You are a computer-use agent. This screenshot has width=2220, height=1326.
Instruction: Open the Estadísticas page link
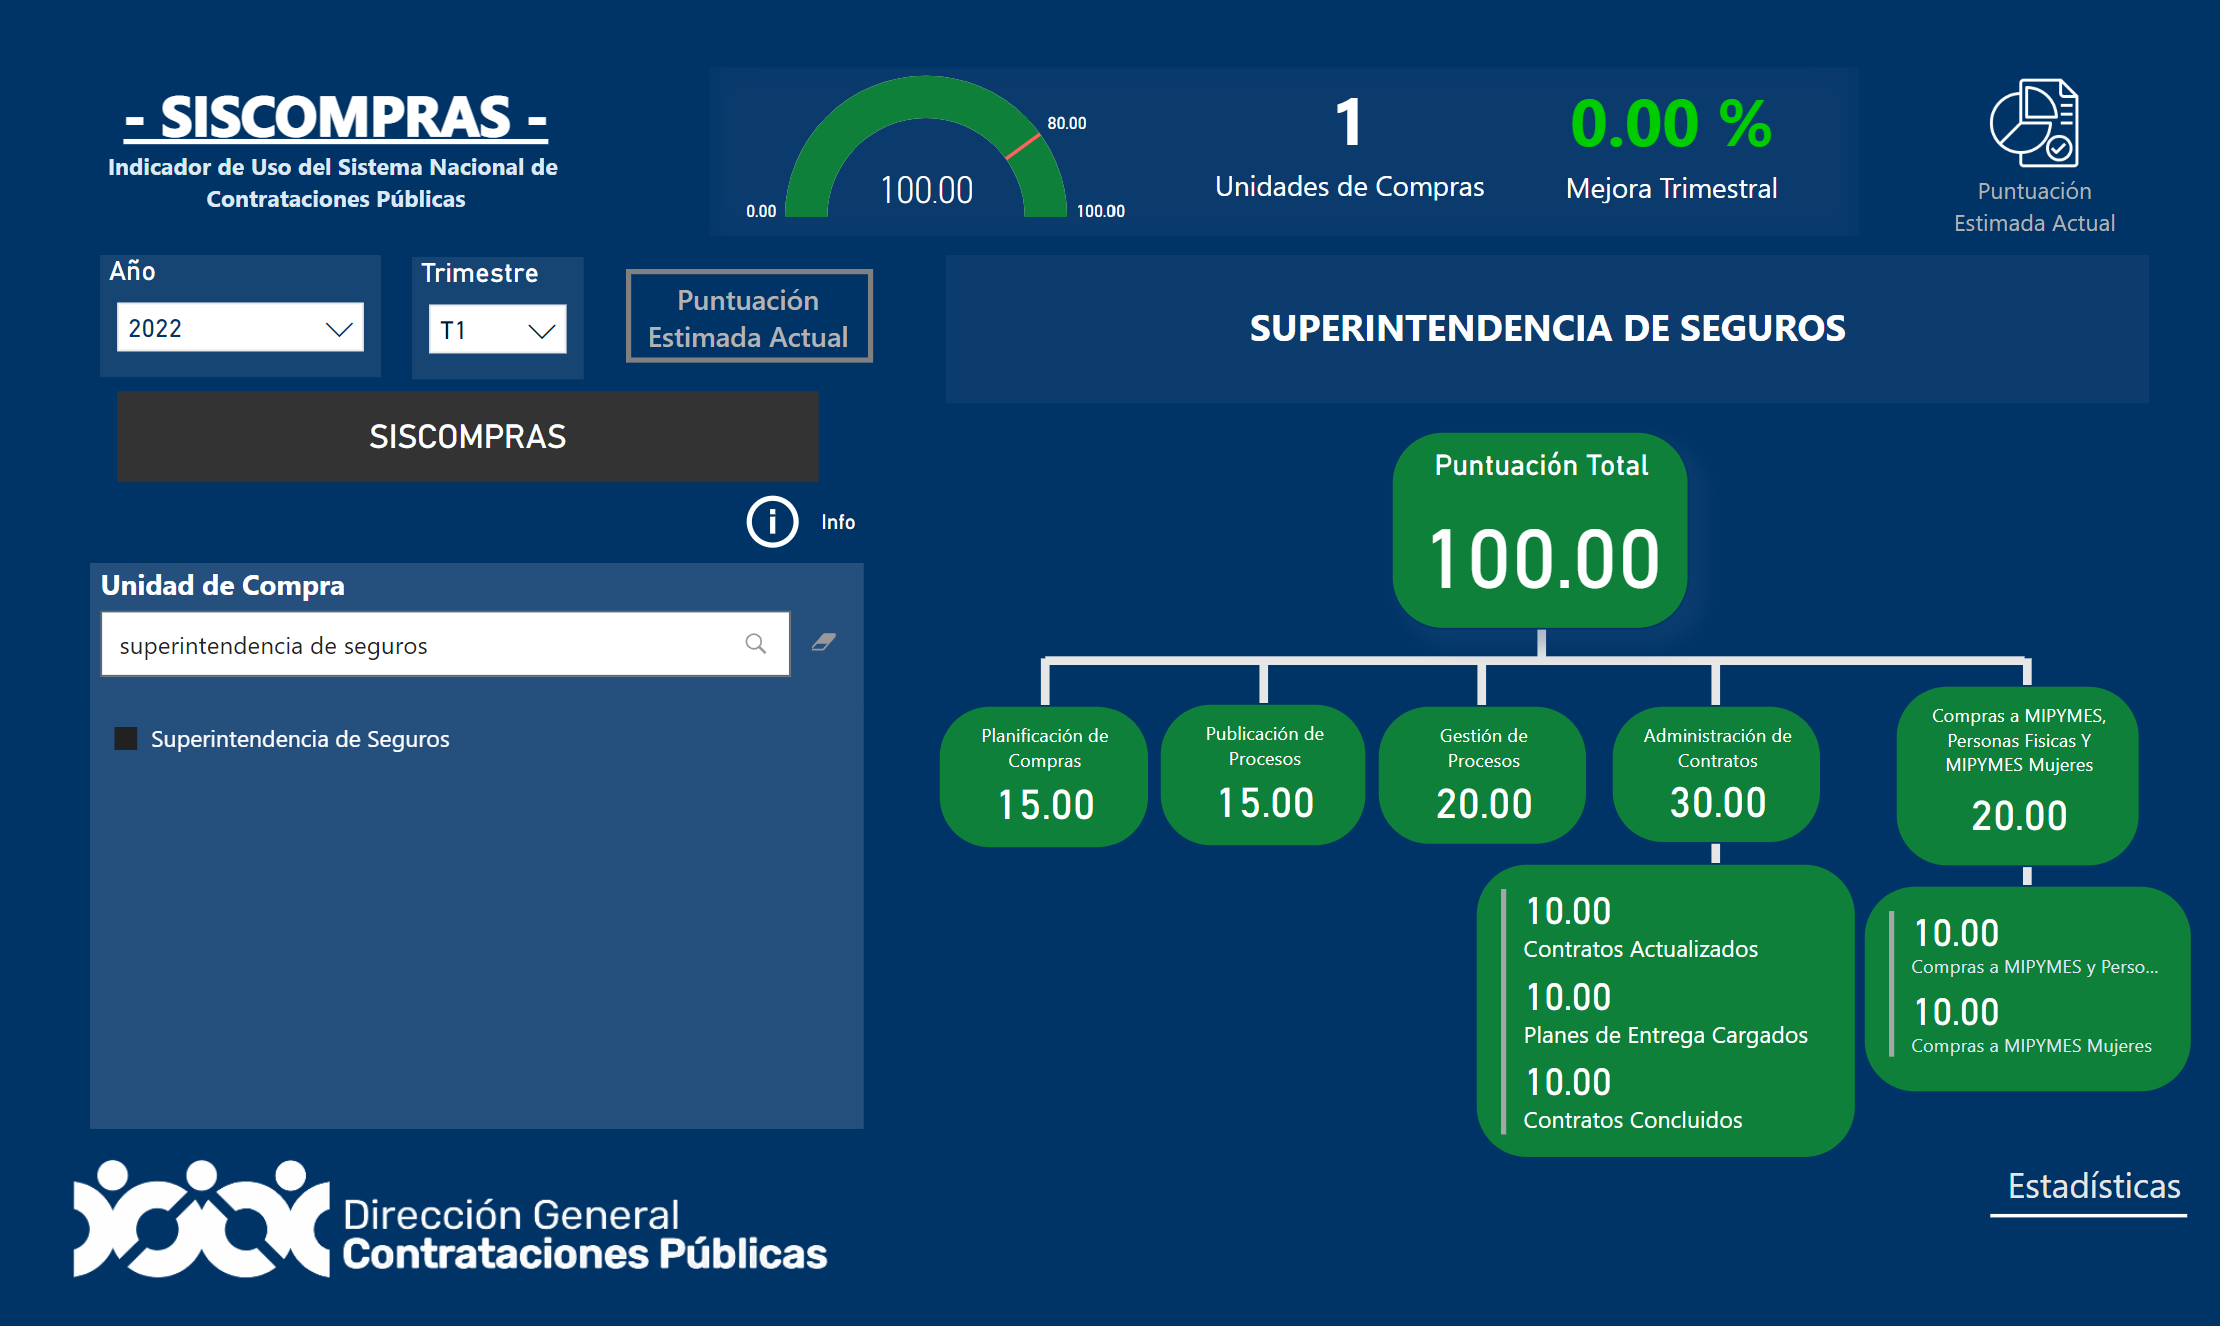click(2093, 1187)
